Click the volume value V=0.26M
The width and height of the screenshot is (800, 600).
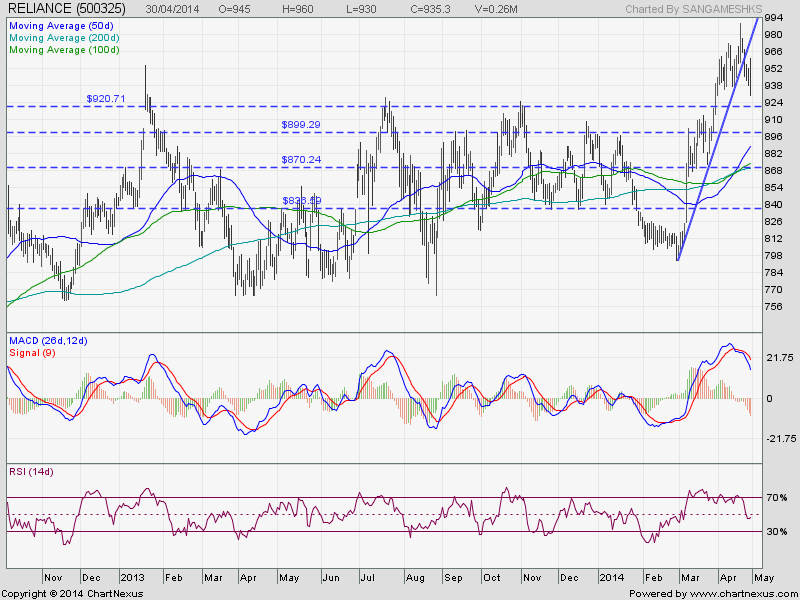496,9
